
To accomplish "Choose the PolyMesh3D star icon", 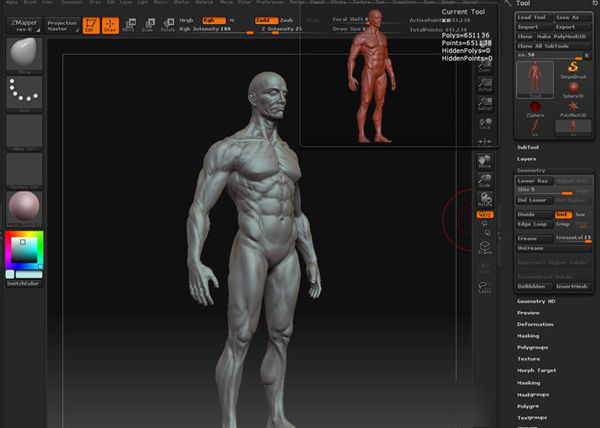I will pyautogui.click(x=574, y=107).
